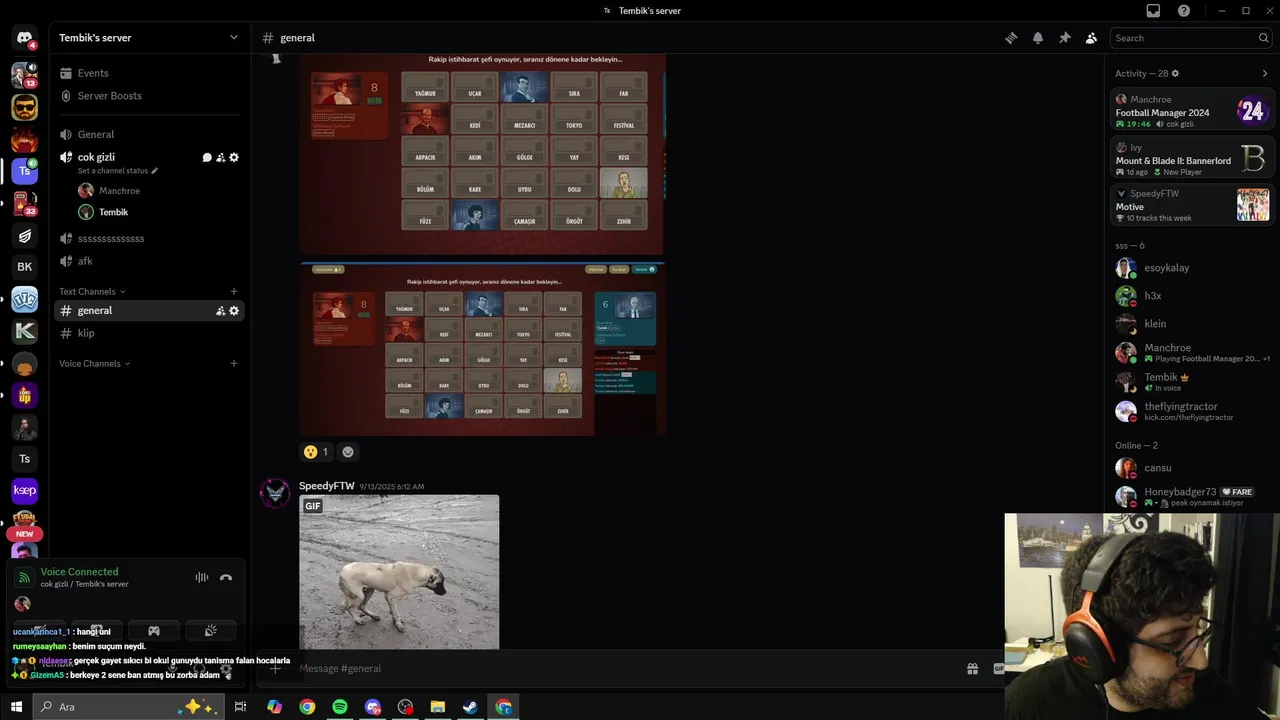
Task: Open BK server in server list
Action: click(25, 267)
